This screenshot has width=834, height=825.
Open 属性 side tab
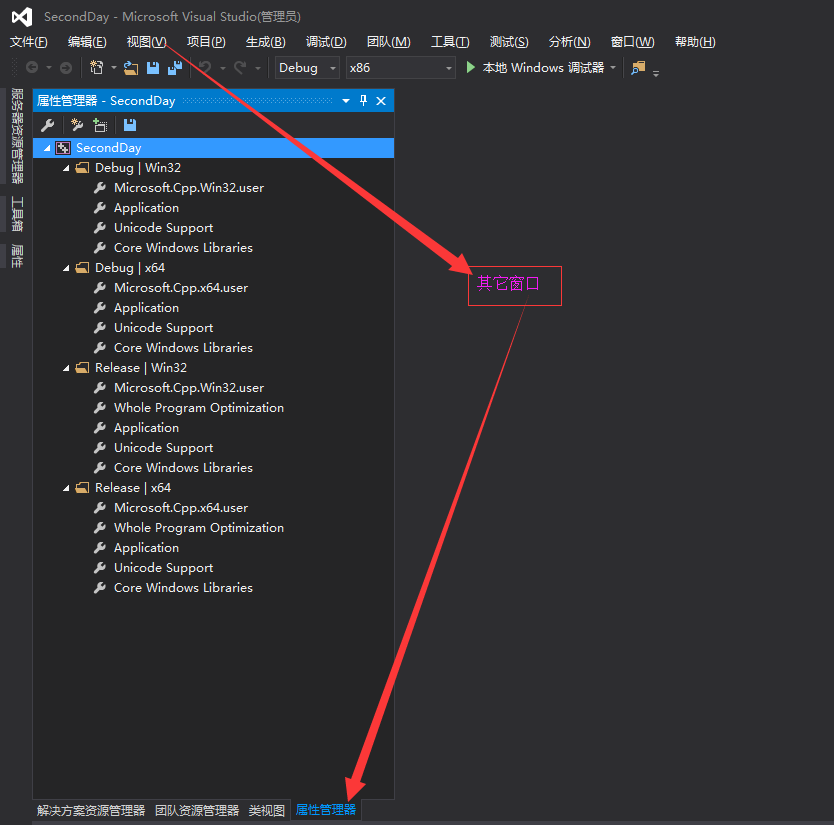coord(18,256)
